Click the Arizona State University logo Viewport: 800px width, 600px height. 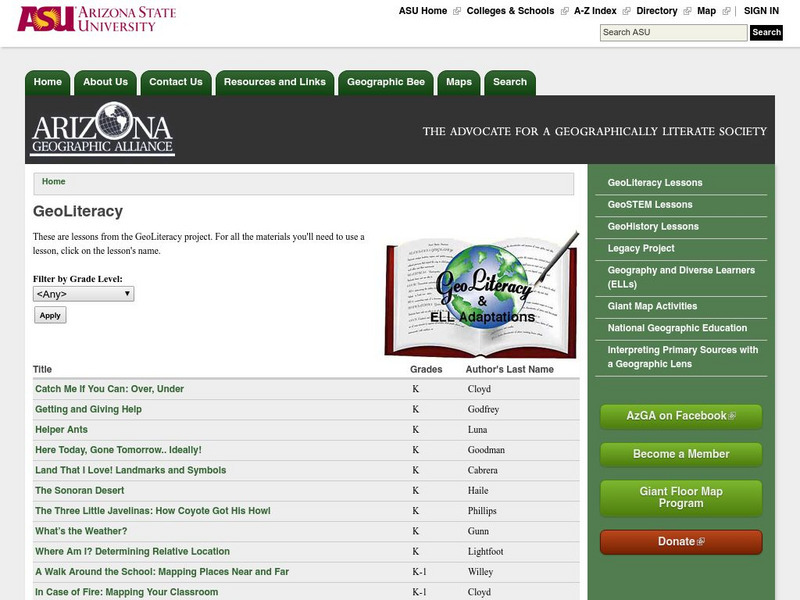[x=96, y=19]
